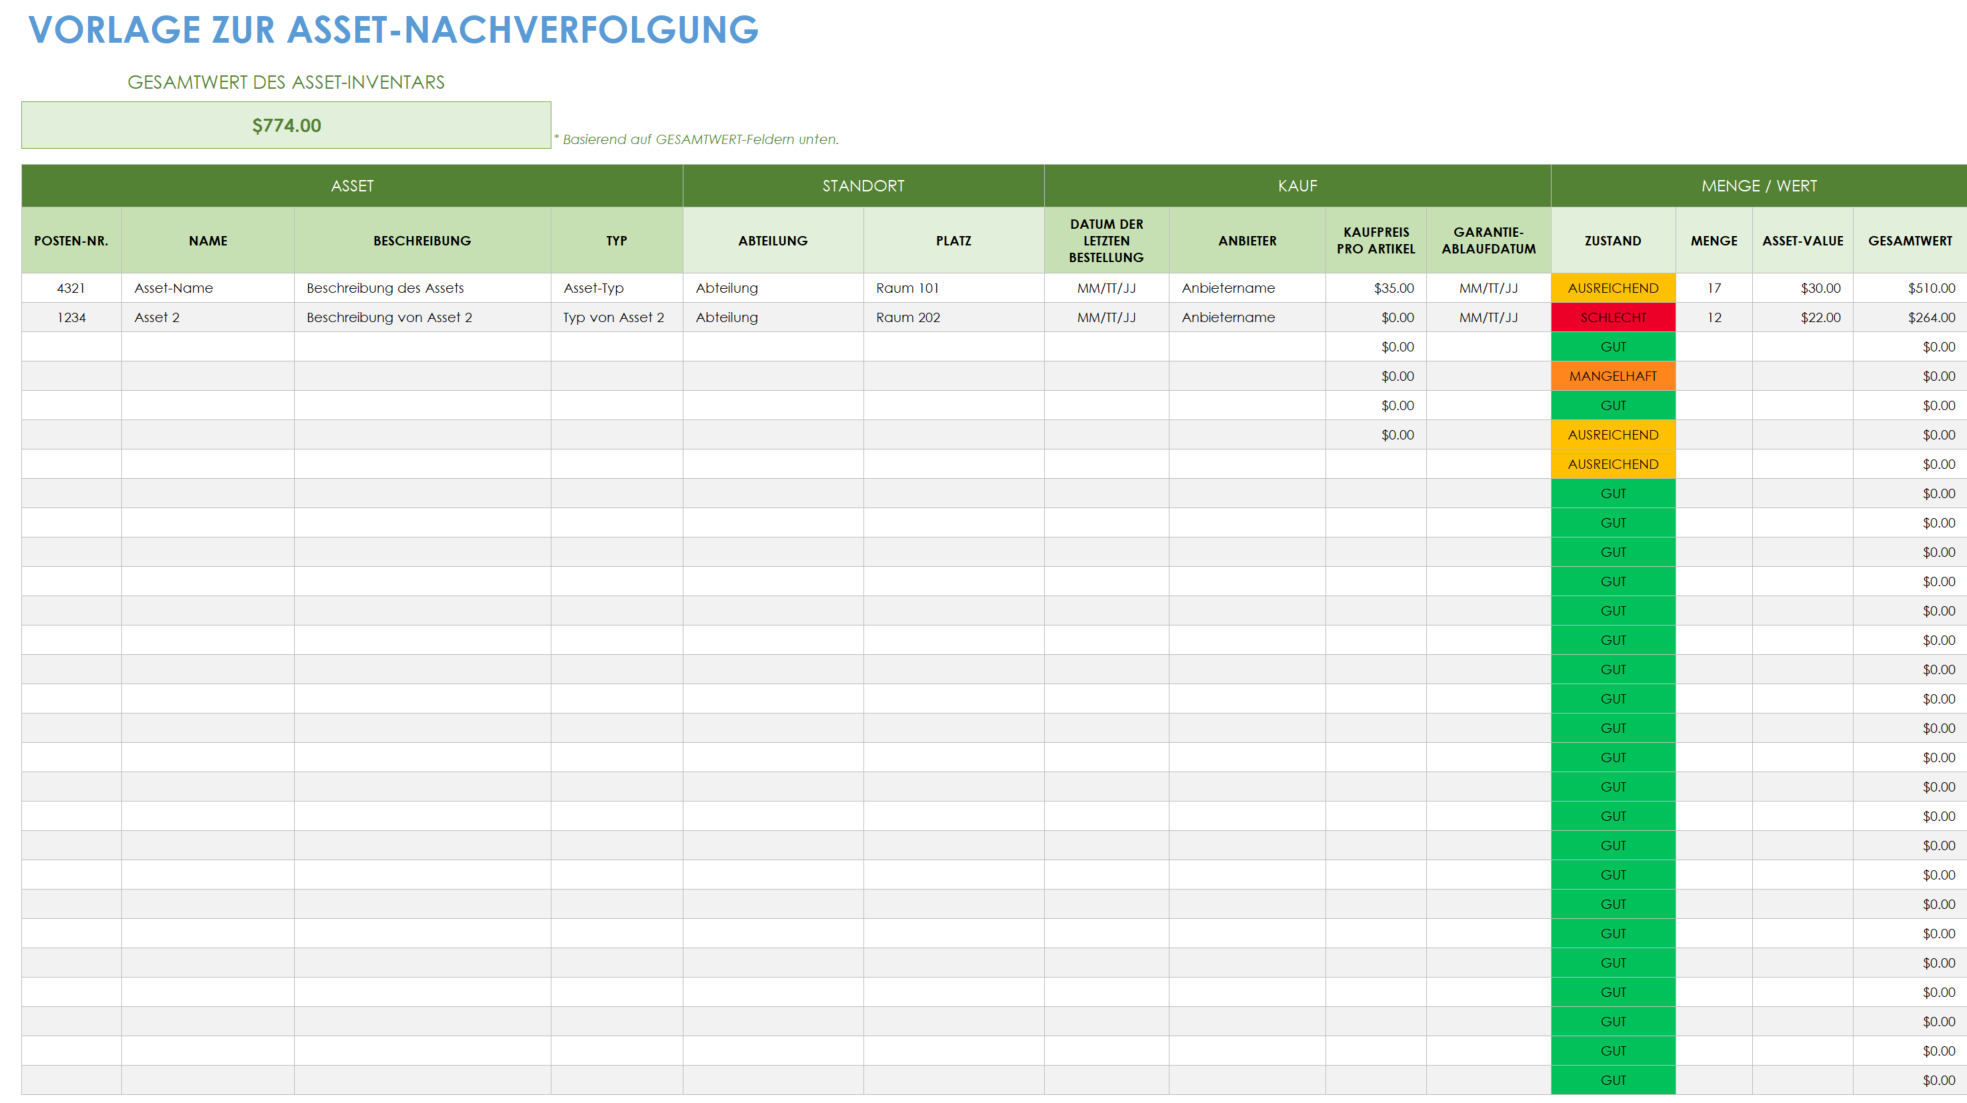This screenshot has width=1967, height=1103.
Task: Select the Raum 101 cell
Action: [x=953, y=288]
